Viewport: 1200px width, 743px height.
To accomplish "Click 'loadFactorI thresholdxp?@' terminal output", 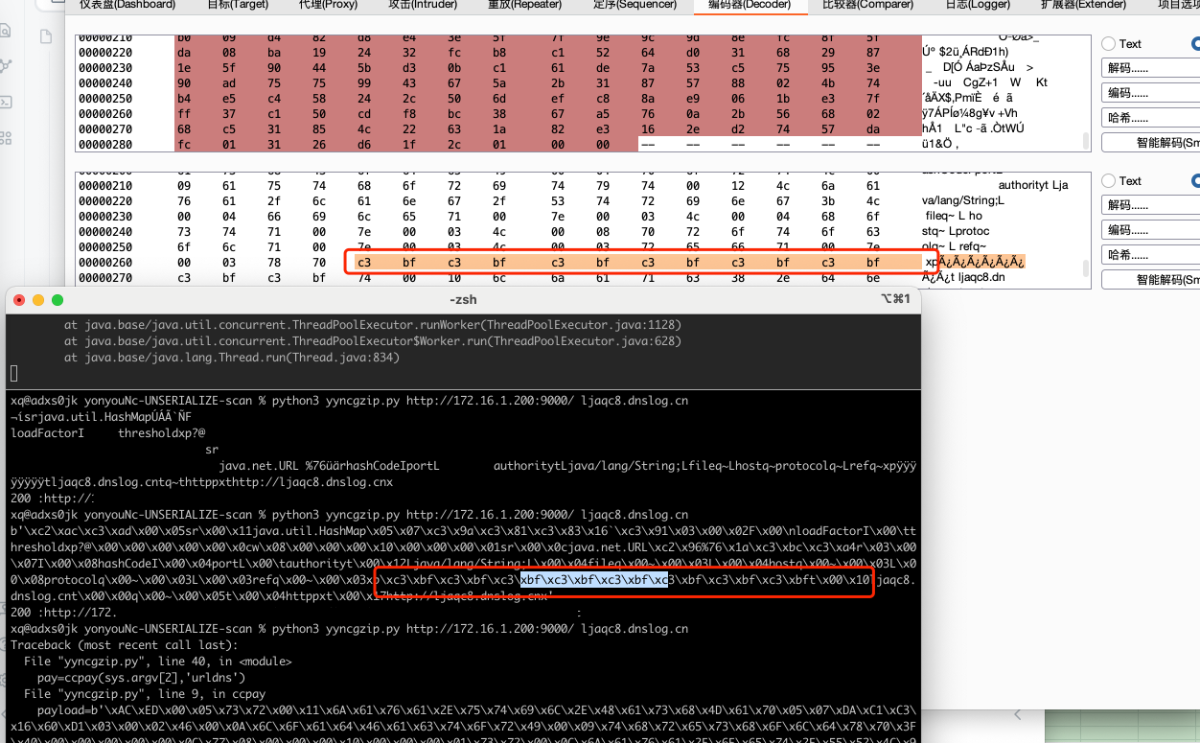I will click(x=108, y=433).
